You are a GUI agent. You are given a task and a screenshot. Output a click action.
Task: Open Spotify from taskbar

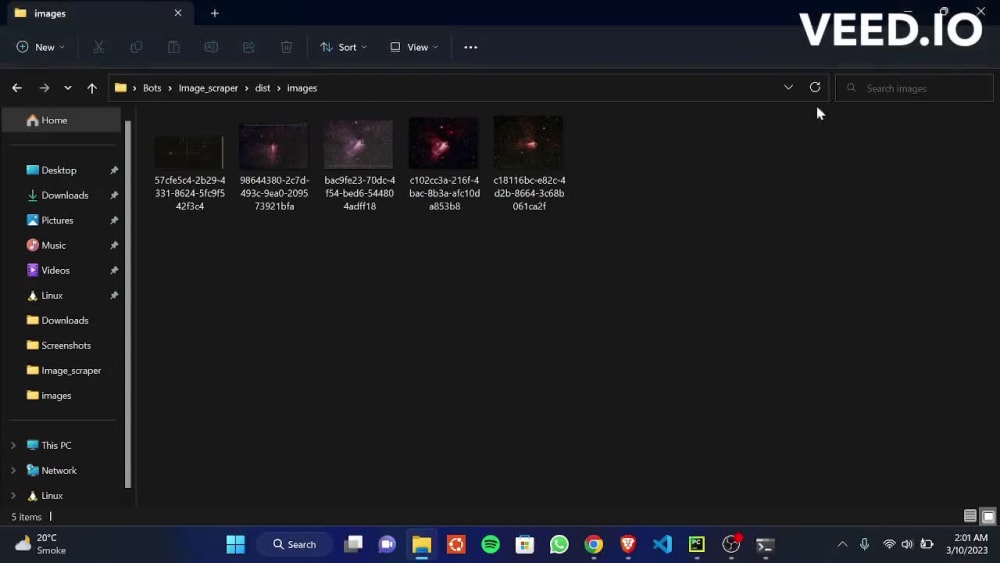click(x=490, y=544)
